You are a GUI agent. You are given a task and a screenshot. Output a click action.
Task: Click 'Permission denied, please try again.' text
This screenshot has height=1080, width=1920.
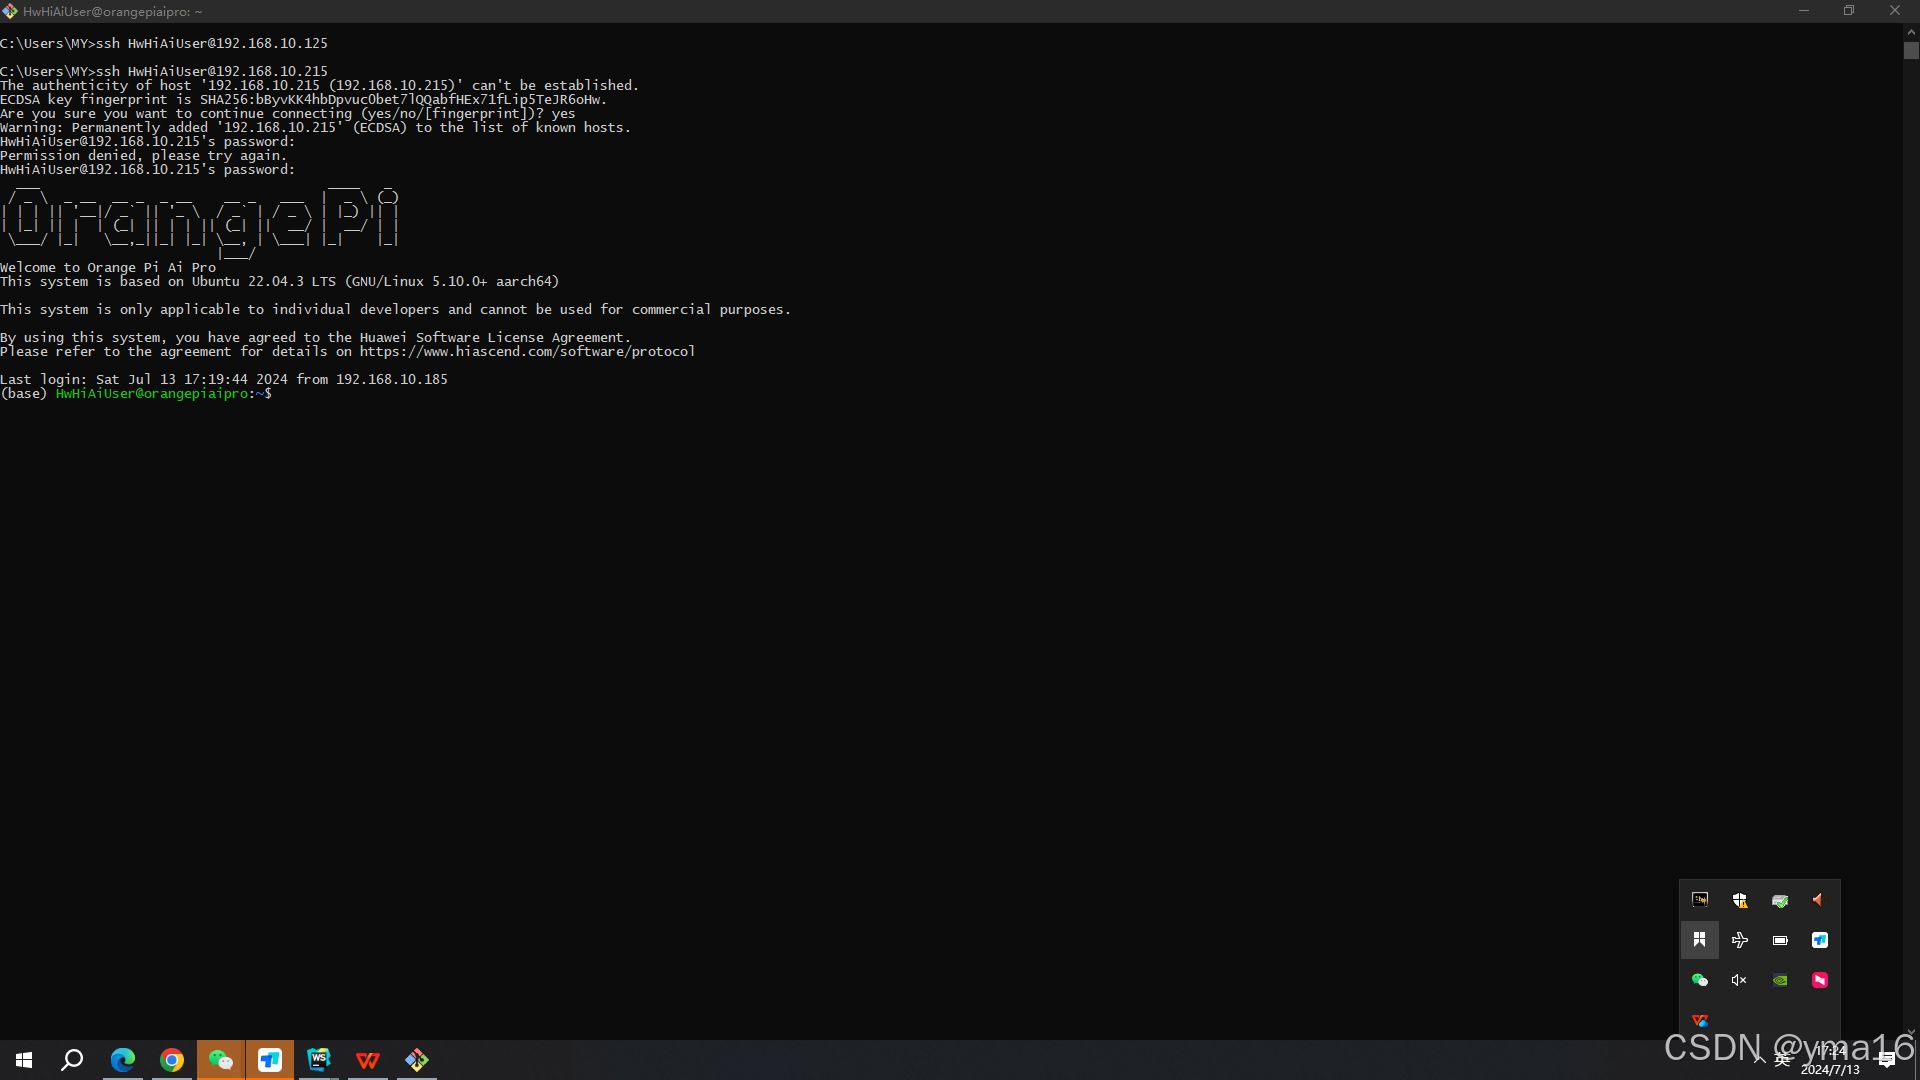click(x=144, y=156)
